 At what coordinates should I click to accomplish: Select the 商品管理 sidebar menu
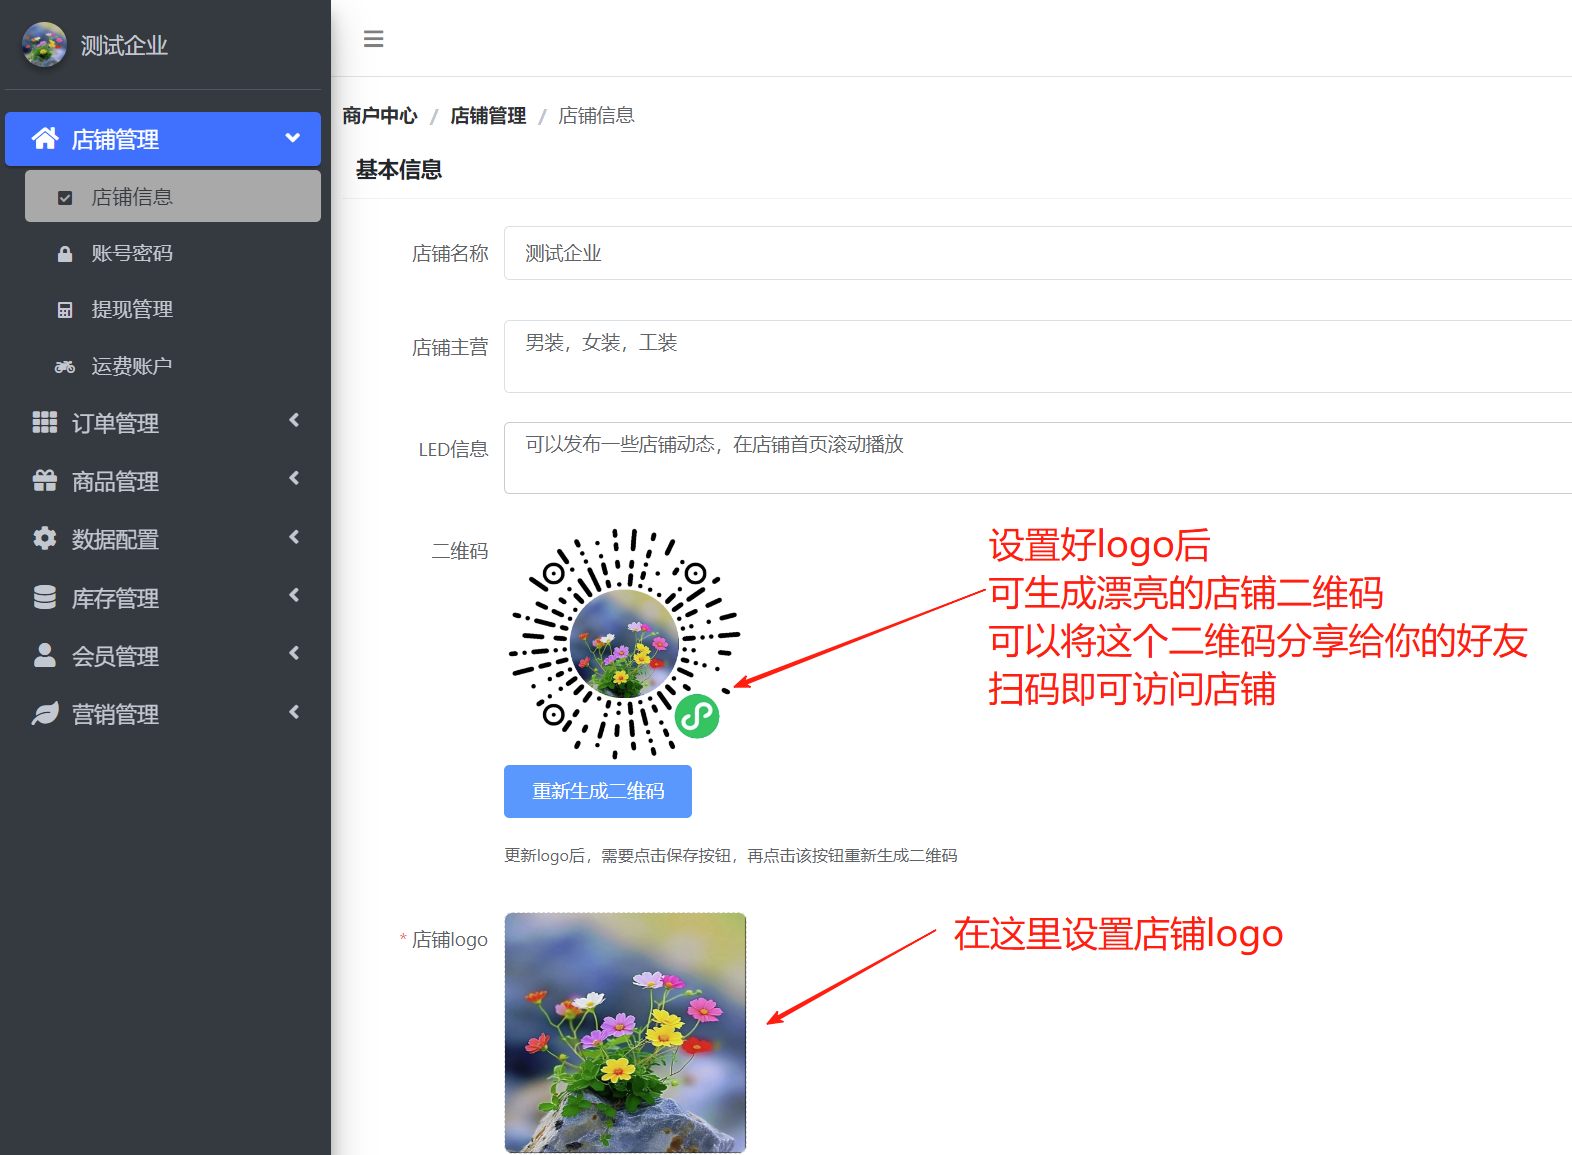pyautogui.click(x=163, y=481)
